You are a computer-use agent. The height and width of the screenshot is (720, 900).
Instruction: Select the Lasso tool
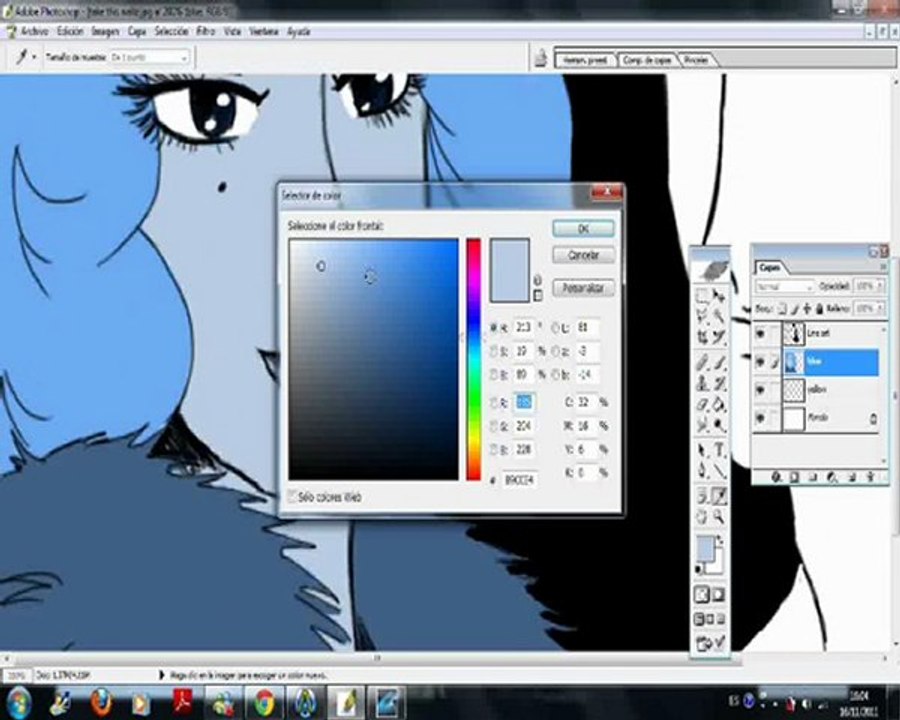[702, 316]
